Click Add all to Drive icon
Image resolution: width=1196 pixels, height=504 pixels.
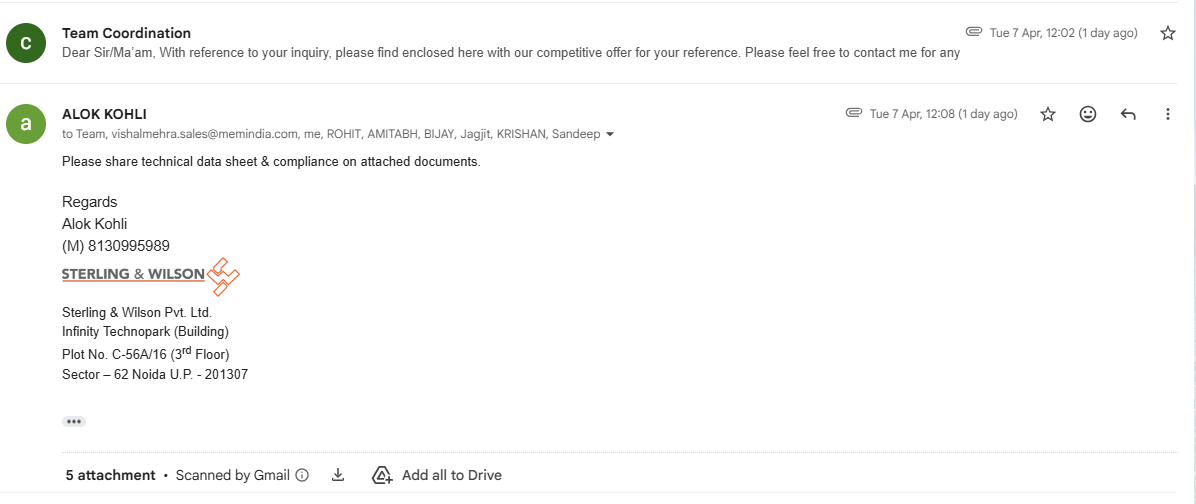382,475
